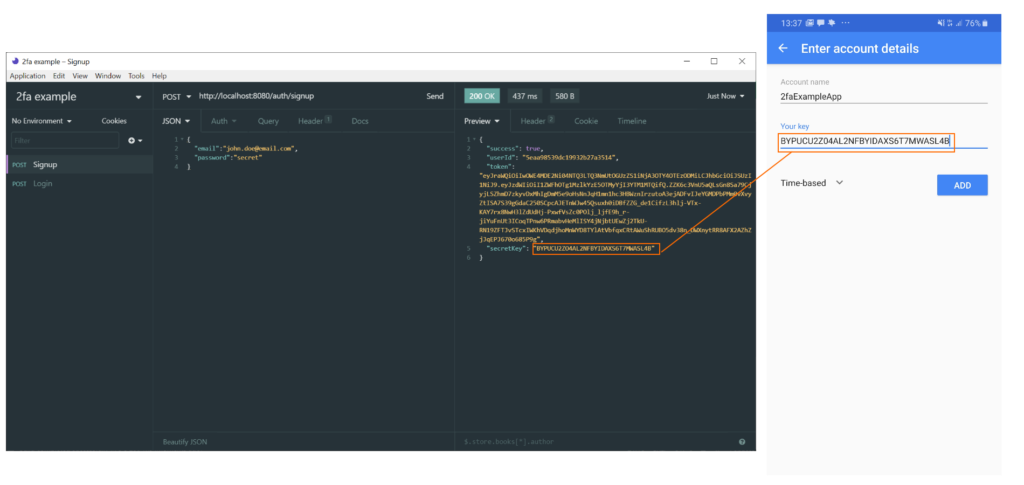
Task: Tap the Your key field on phone
Action: pyautogui.click(x=884, y=140)
